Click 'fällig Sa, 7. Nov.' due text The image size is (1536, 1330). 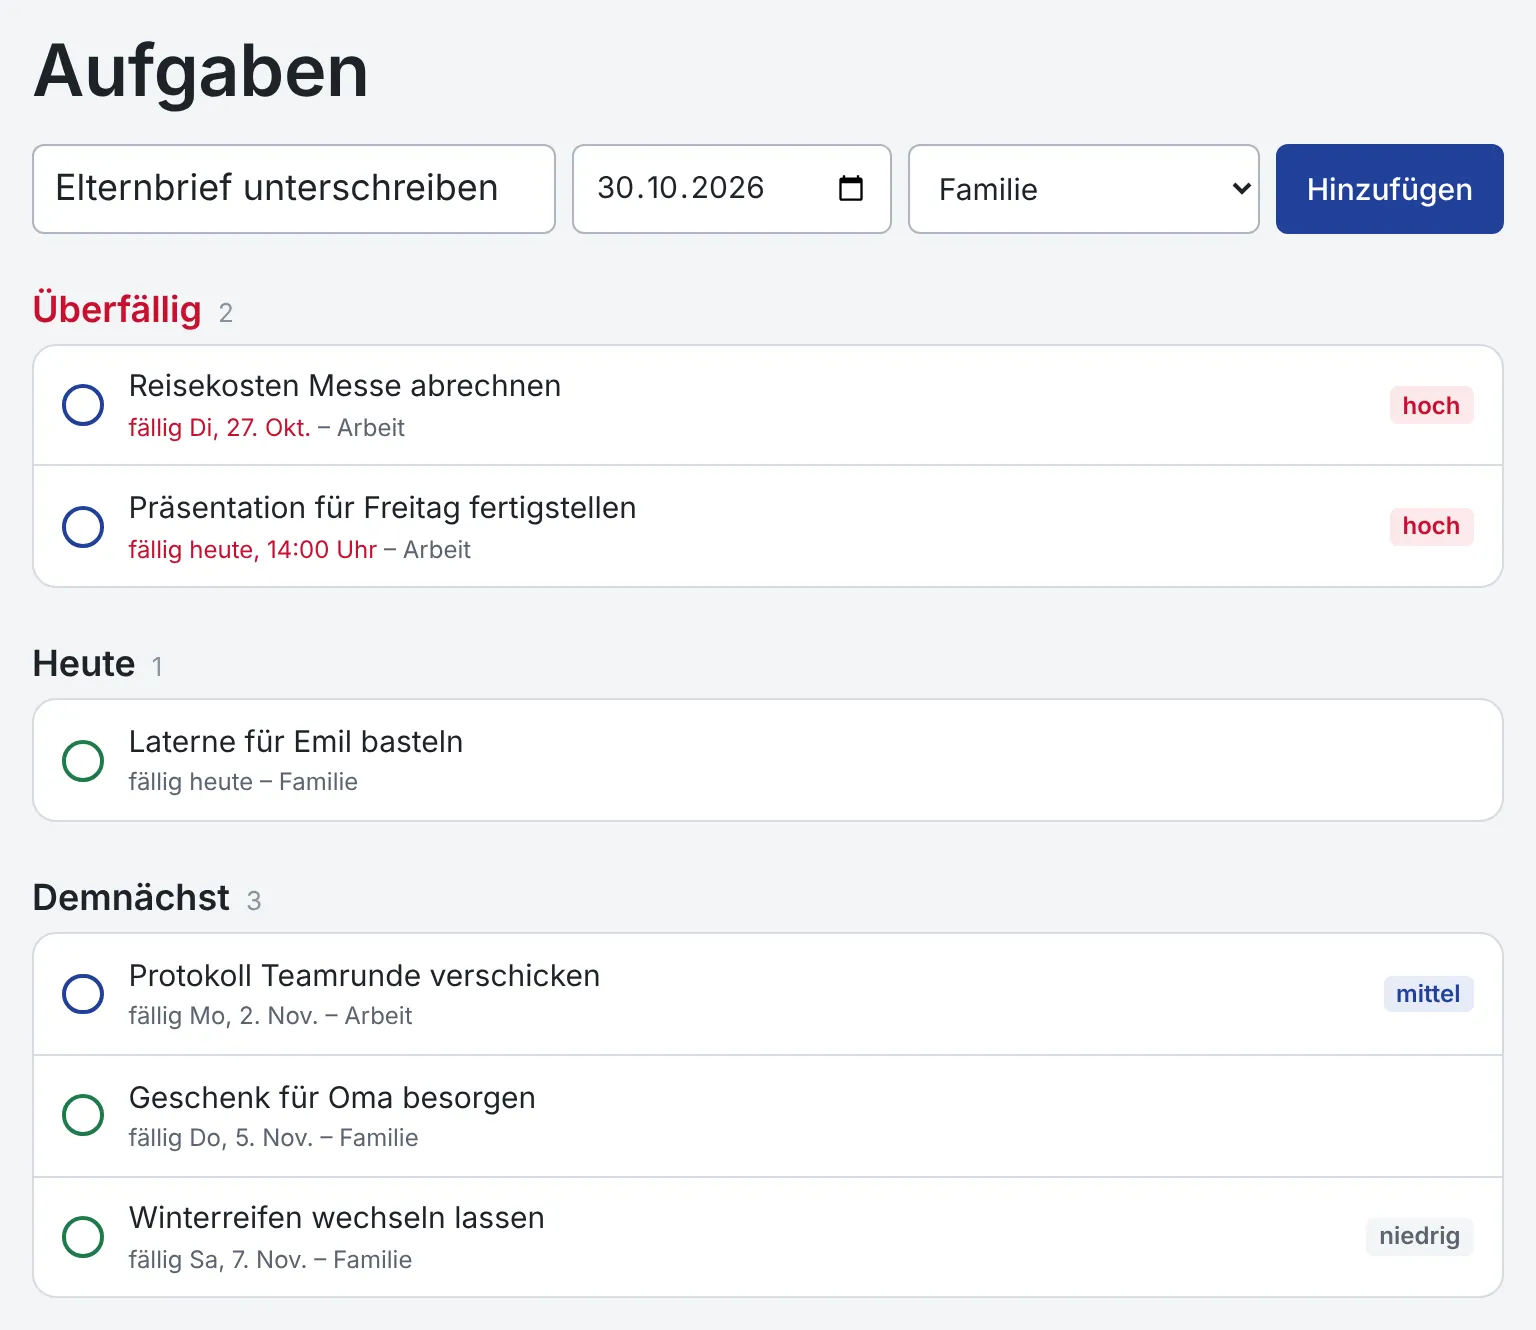click(x=218, y=1260)
